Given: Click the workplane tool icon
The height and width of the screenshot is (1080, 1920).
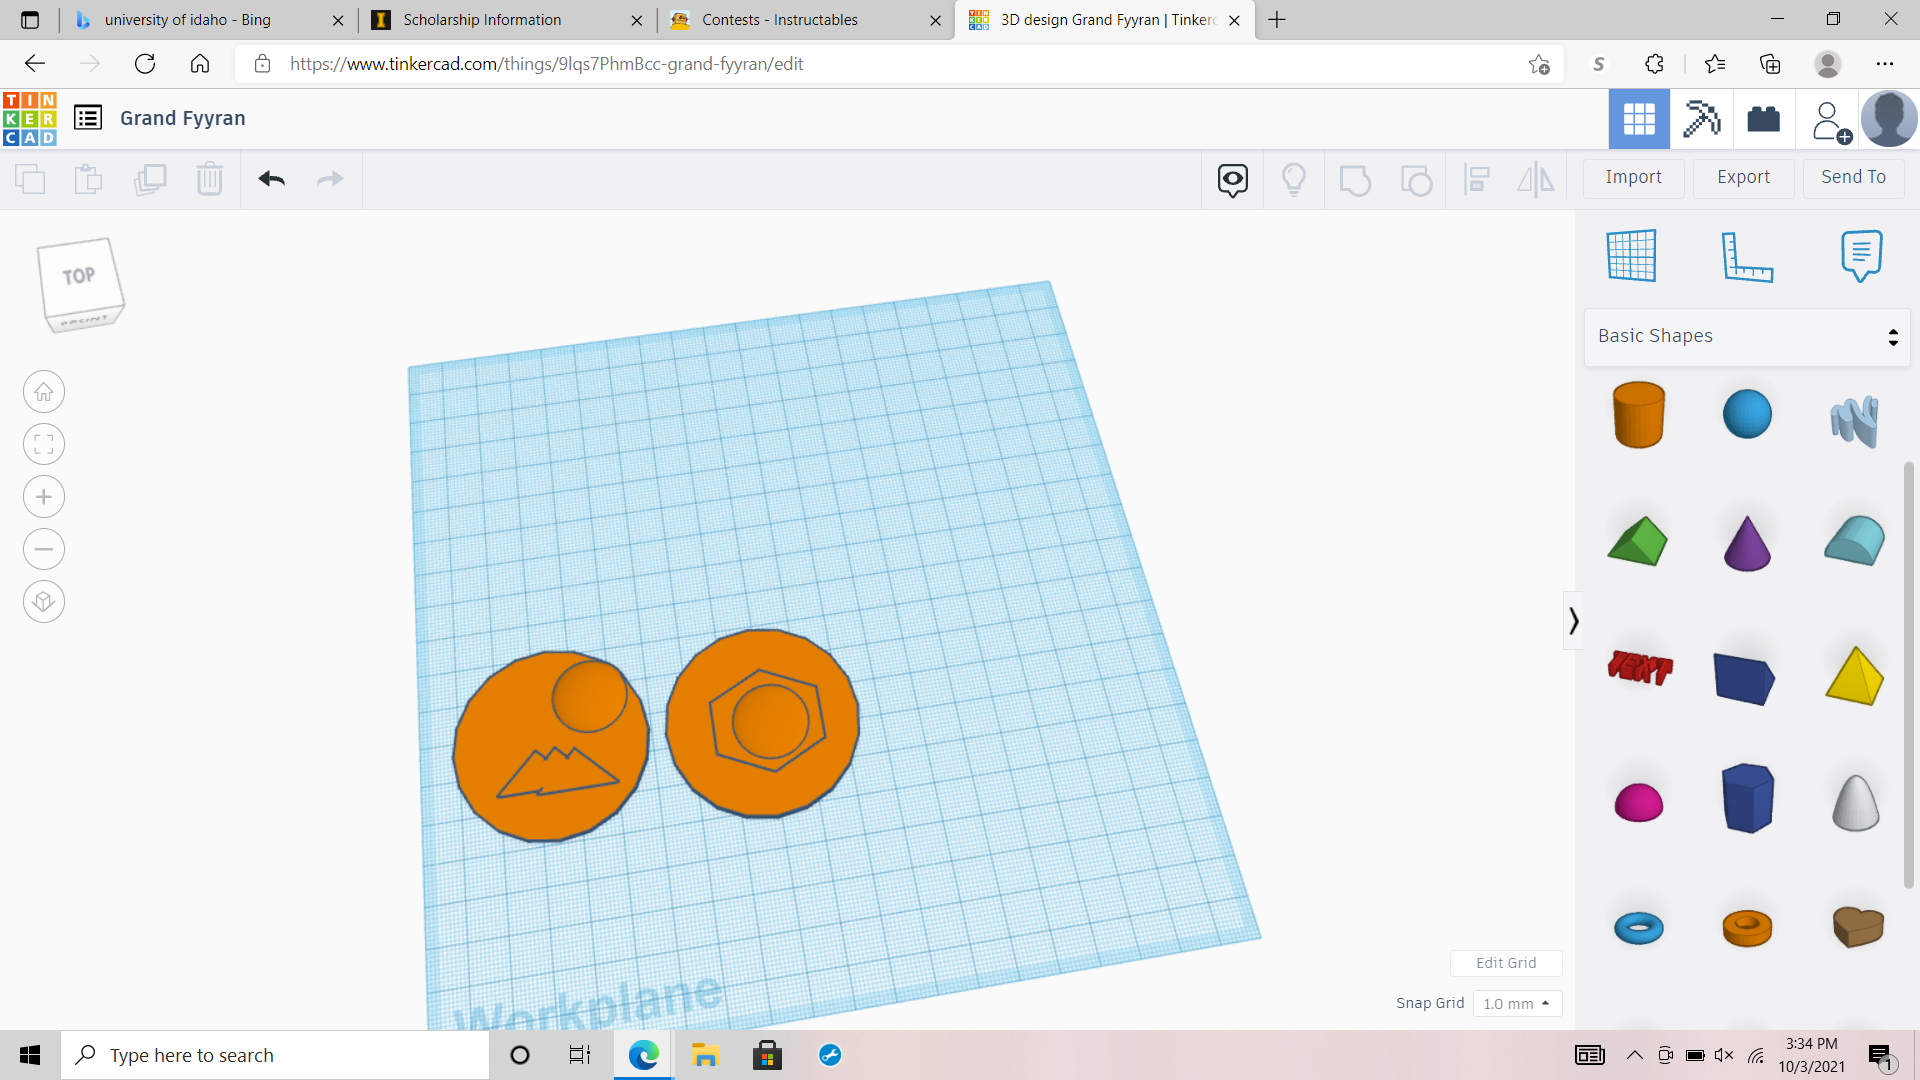Looking at the screenshot, I should tap(1631, 256).
